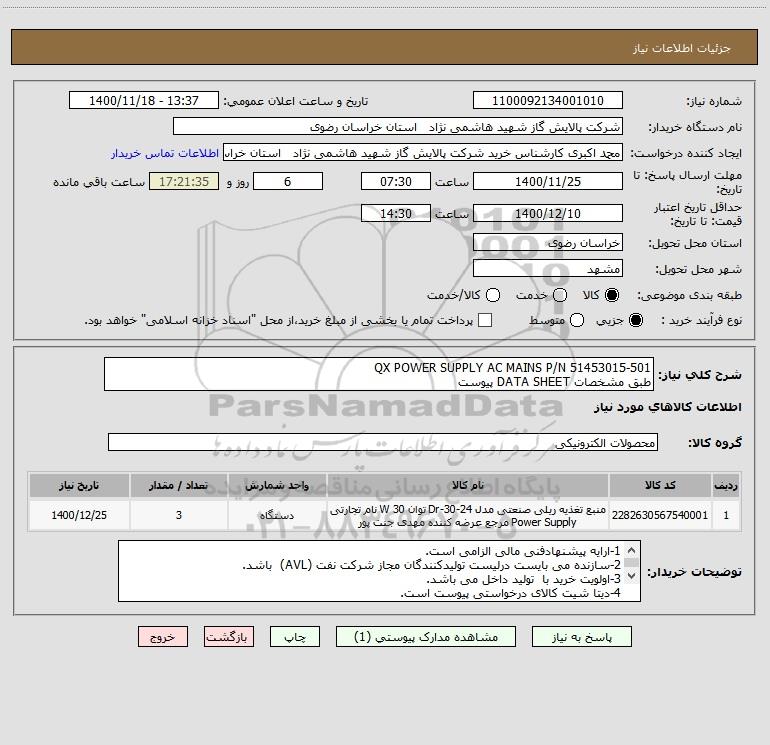Select the کالا radio button
The height and width of the screenshot is (745, 770).
[612, 295]
